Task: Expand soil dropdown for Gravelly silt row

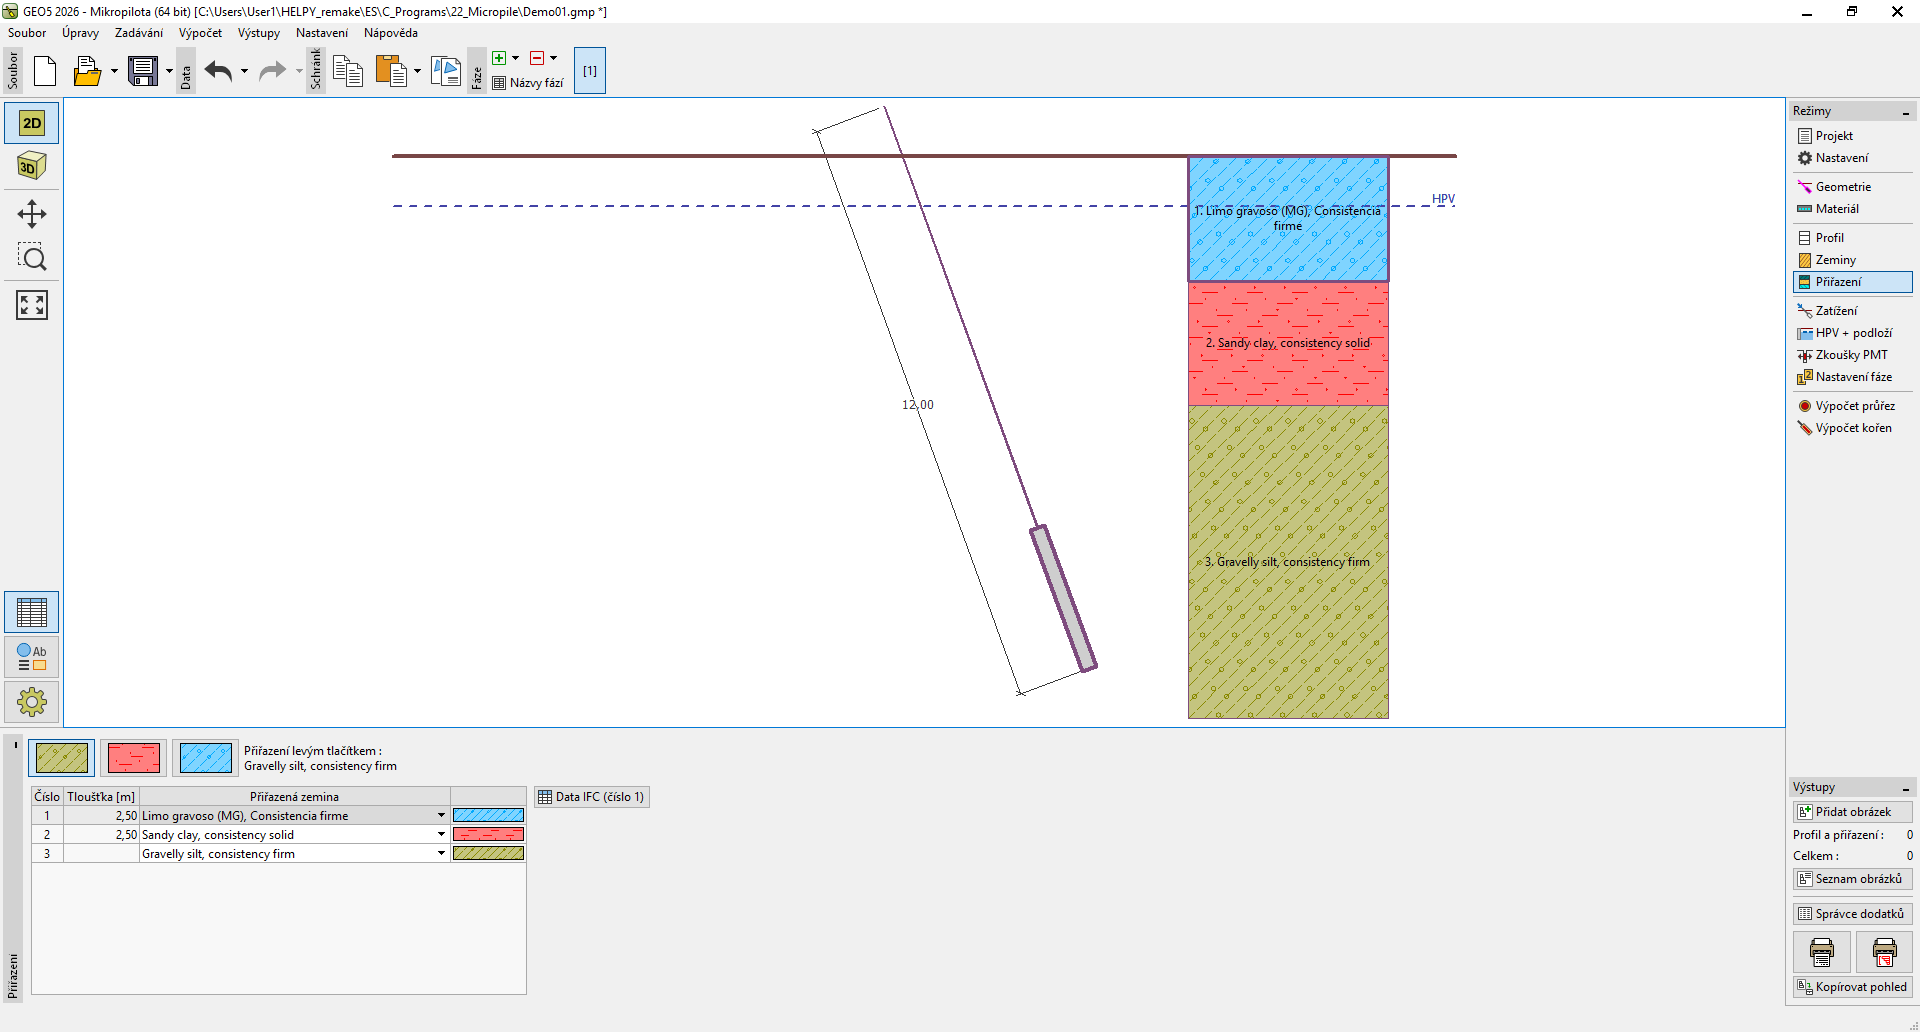Action: (x=441, y=854)
